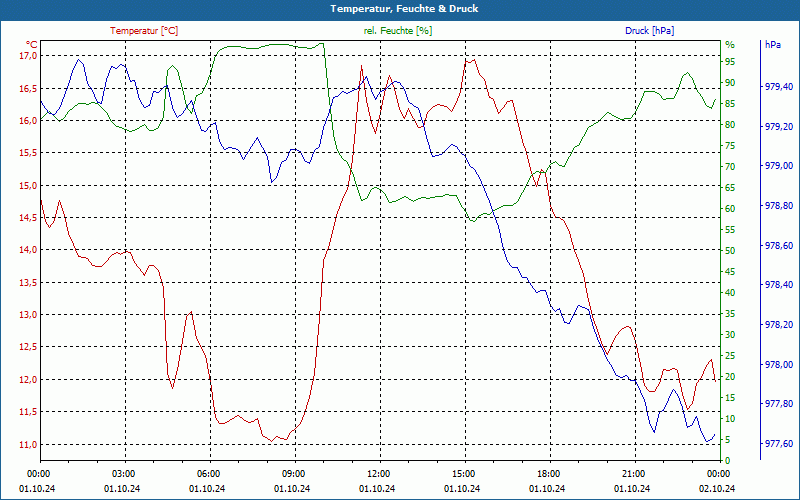800x500 pixels.
Task: Click the blue "Druck [hPa]" legend label
Action: pyautogui.click(x=649, y=31)
